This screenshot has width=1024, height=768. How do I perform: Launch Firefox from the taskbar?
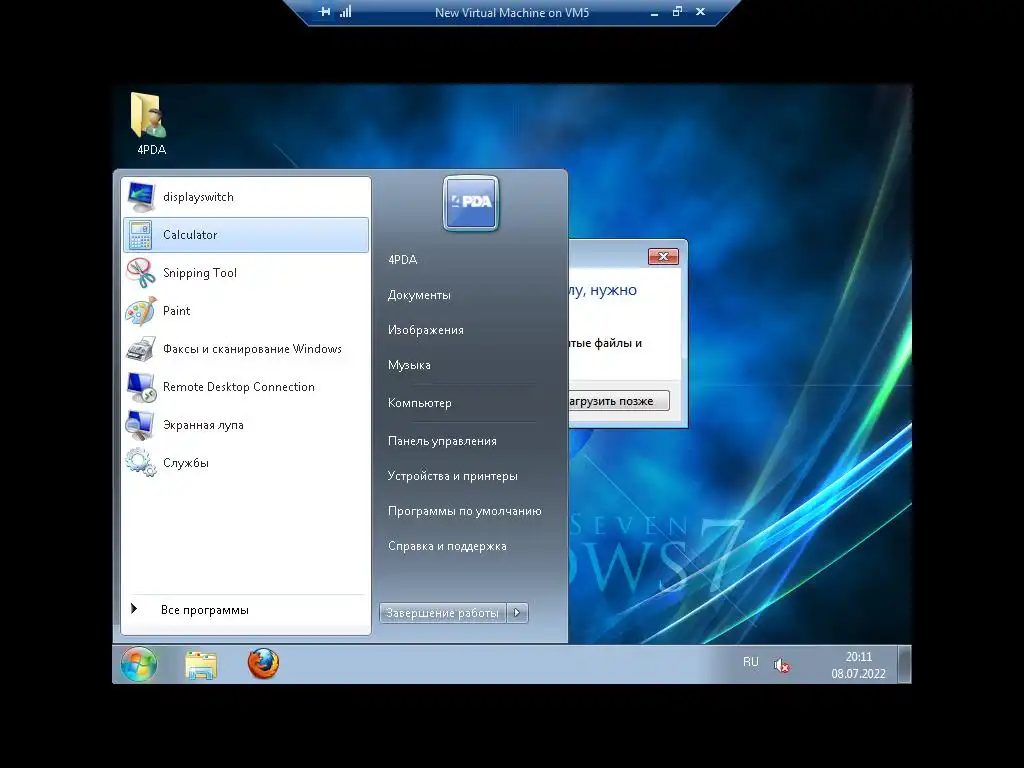click(263, 664)
